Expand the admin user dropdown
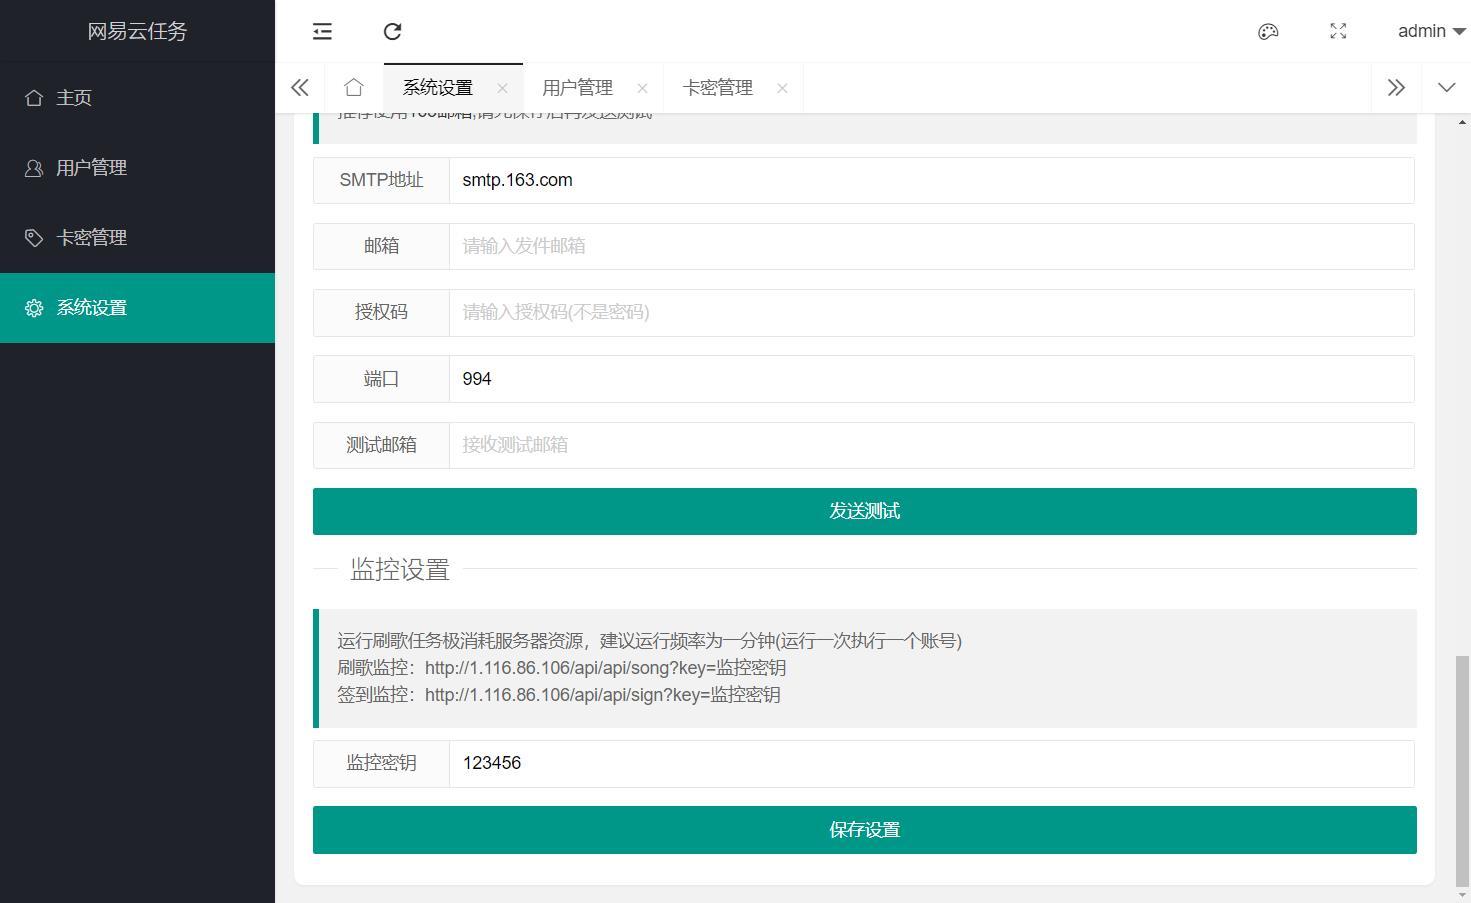The width and height of the screenshot is (1471, 903). coord(1431,32)
